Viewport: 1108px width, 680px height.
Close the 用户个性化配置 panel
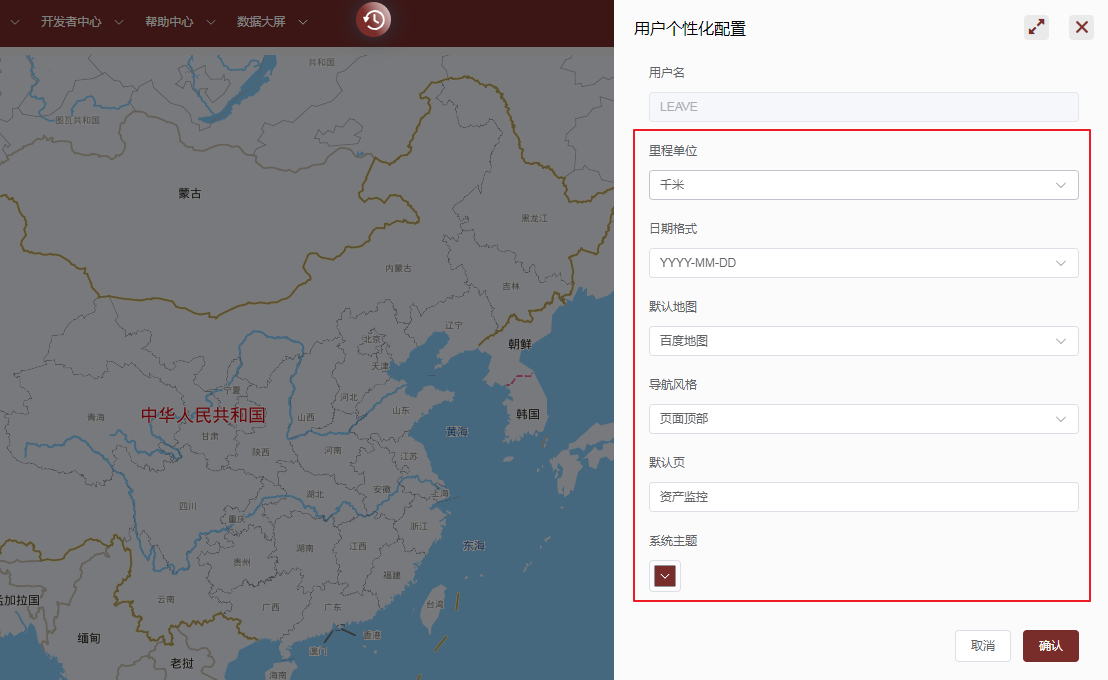1081,28
